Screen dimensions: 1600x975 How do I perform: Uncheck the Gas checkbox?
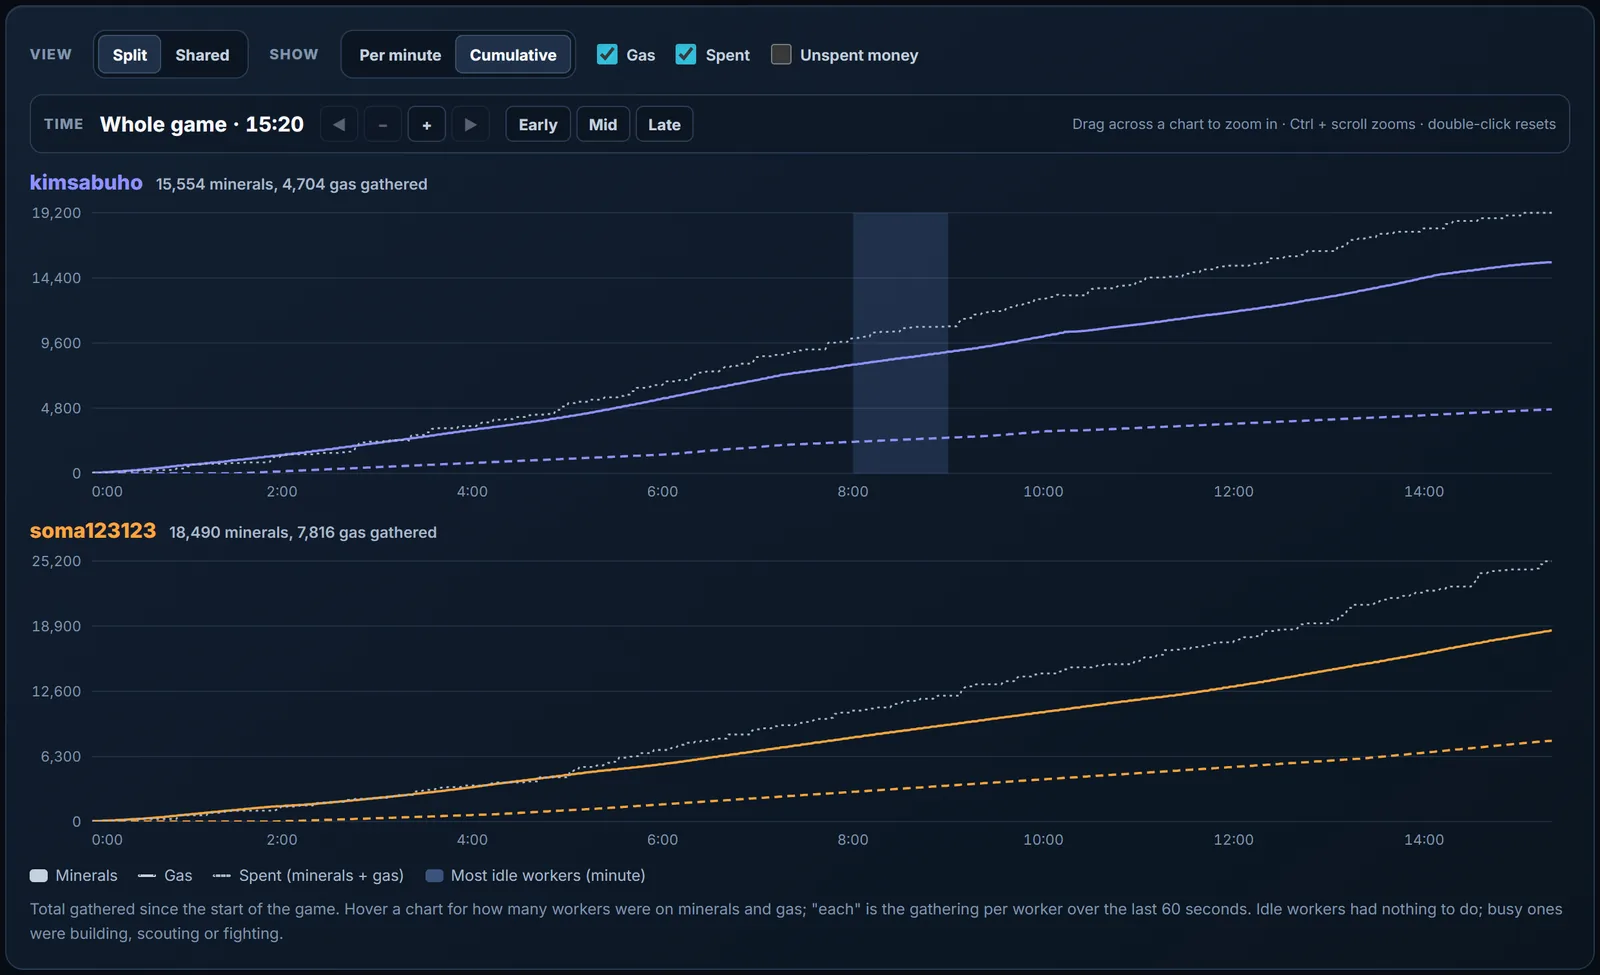(x=607, y=54)
